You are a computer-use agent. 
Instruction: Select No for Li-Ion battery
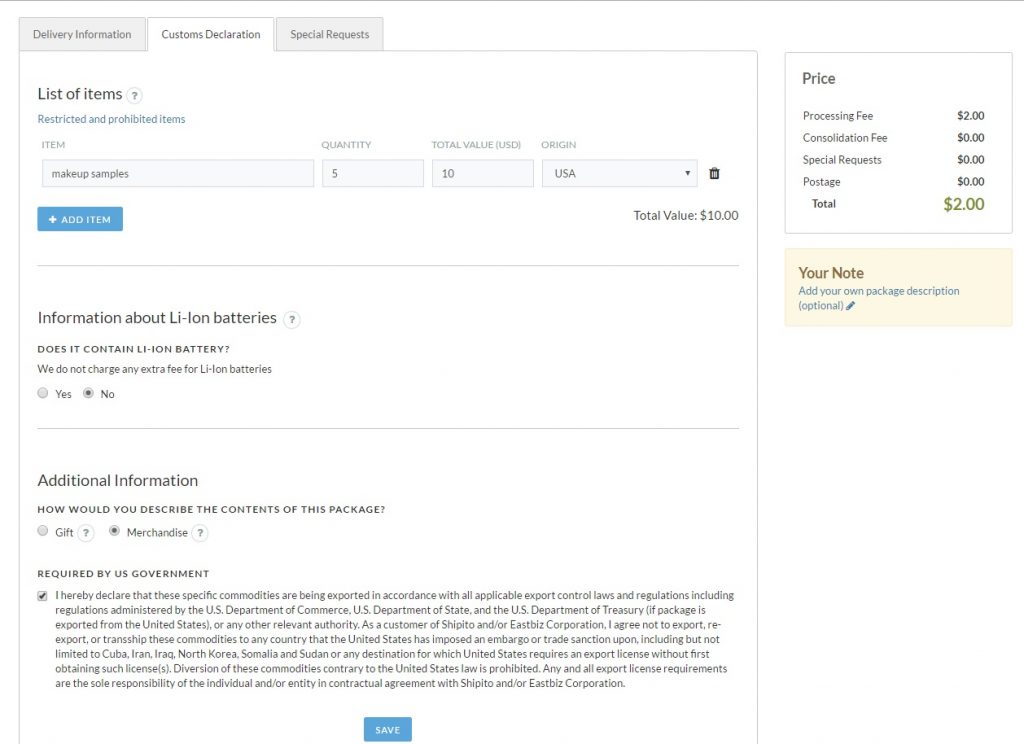[88, 393]
